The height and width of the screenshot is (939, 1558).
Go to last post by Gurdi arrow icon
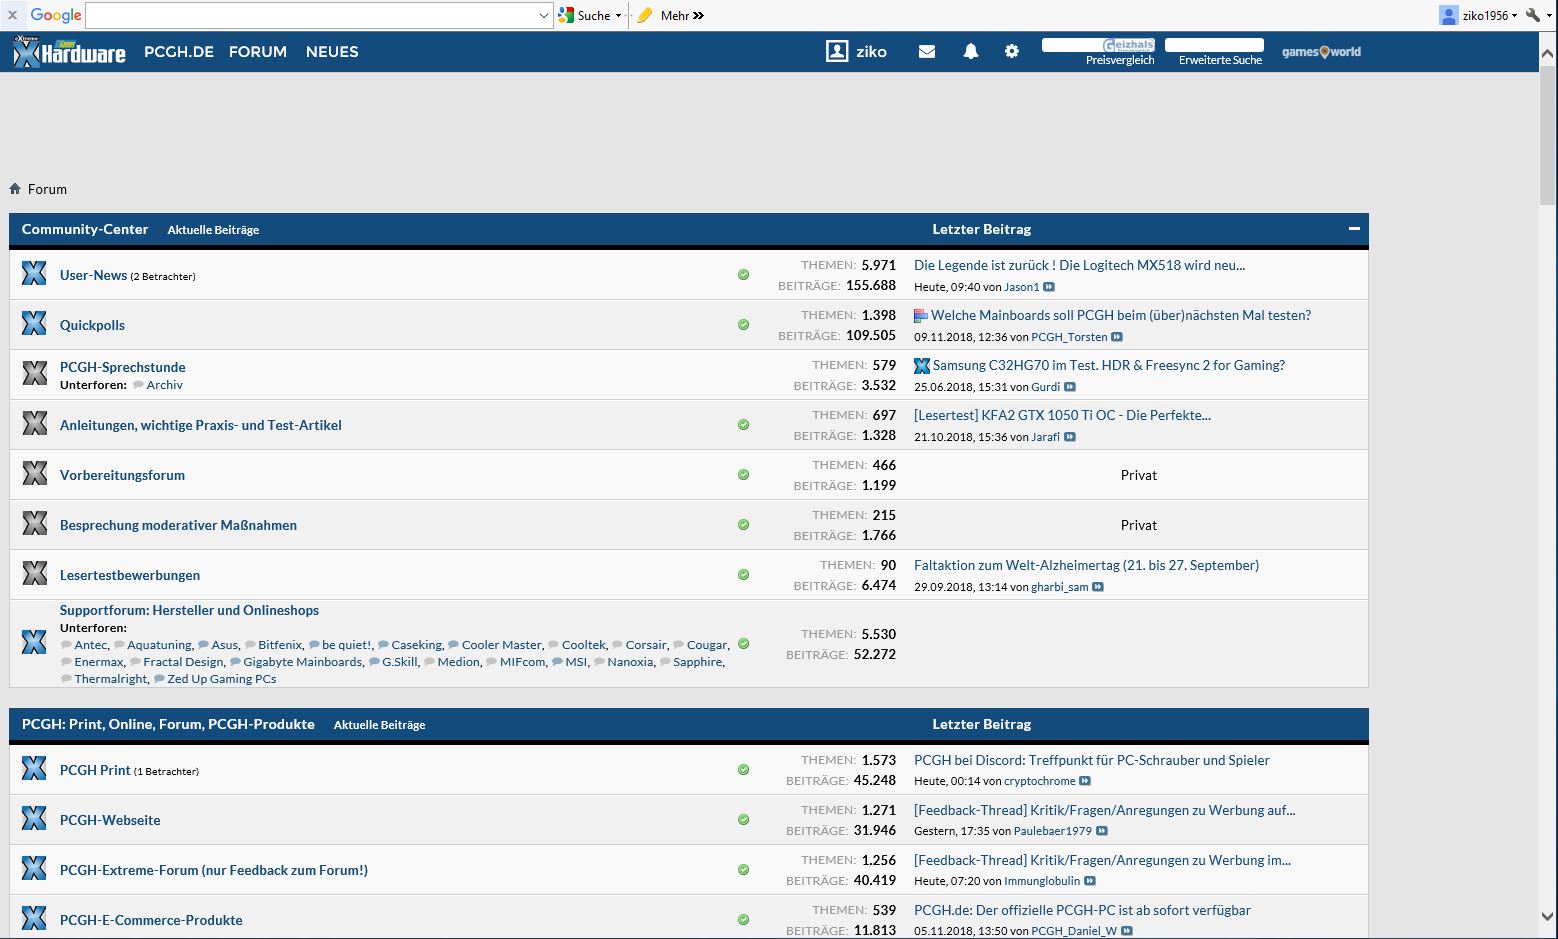[x=1070, y=387]
